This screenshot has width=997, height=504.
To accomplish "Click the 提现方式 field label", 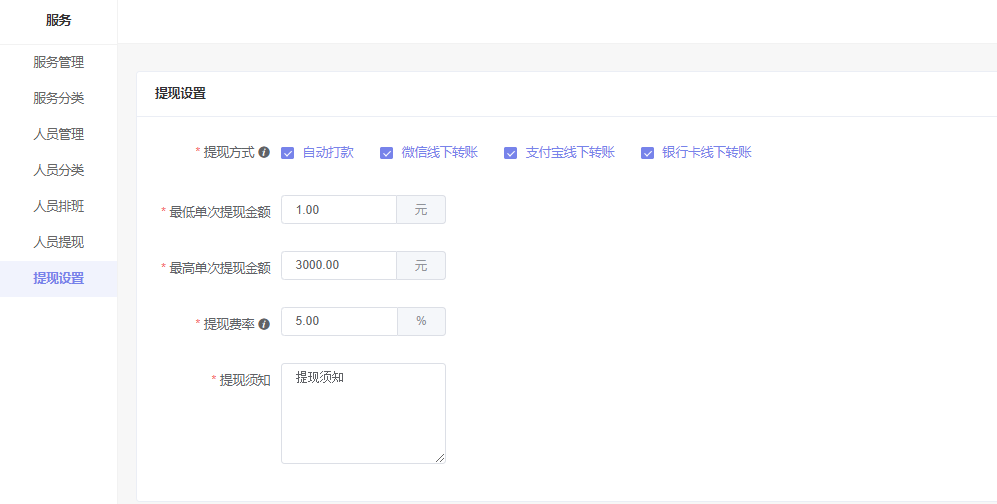I will (229, 153).
